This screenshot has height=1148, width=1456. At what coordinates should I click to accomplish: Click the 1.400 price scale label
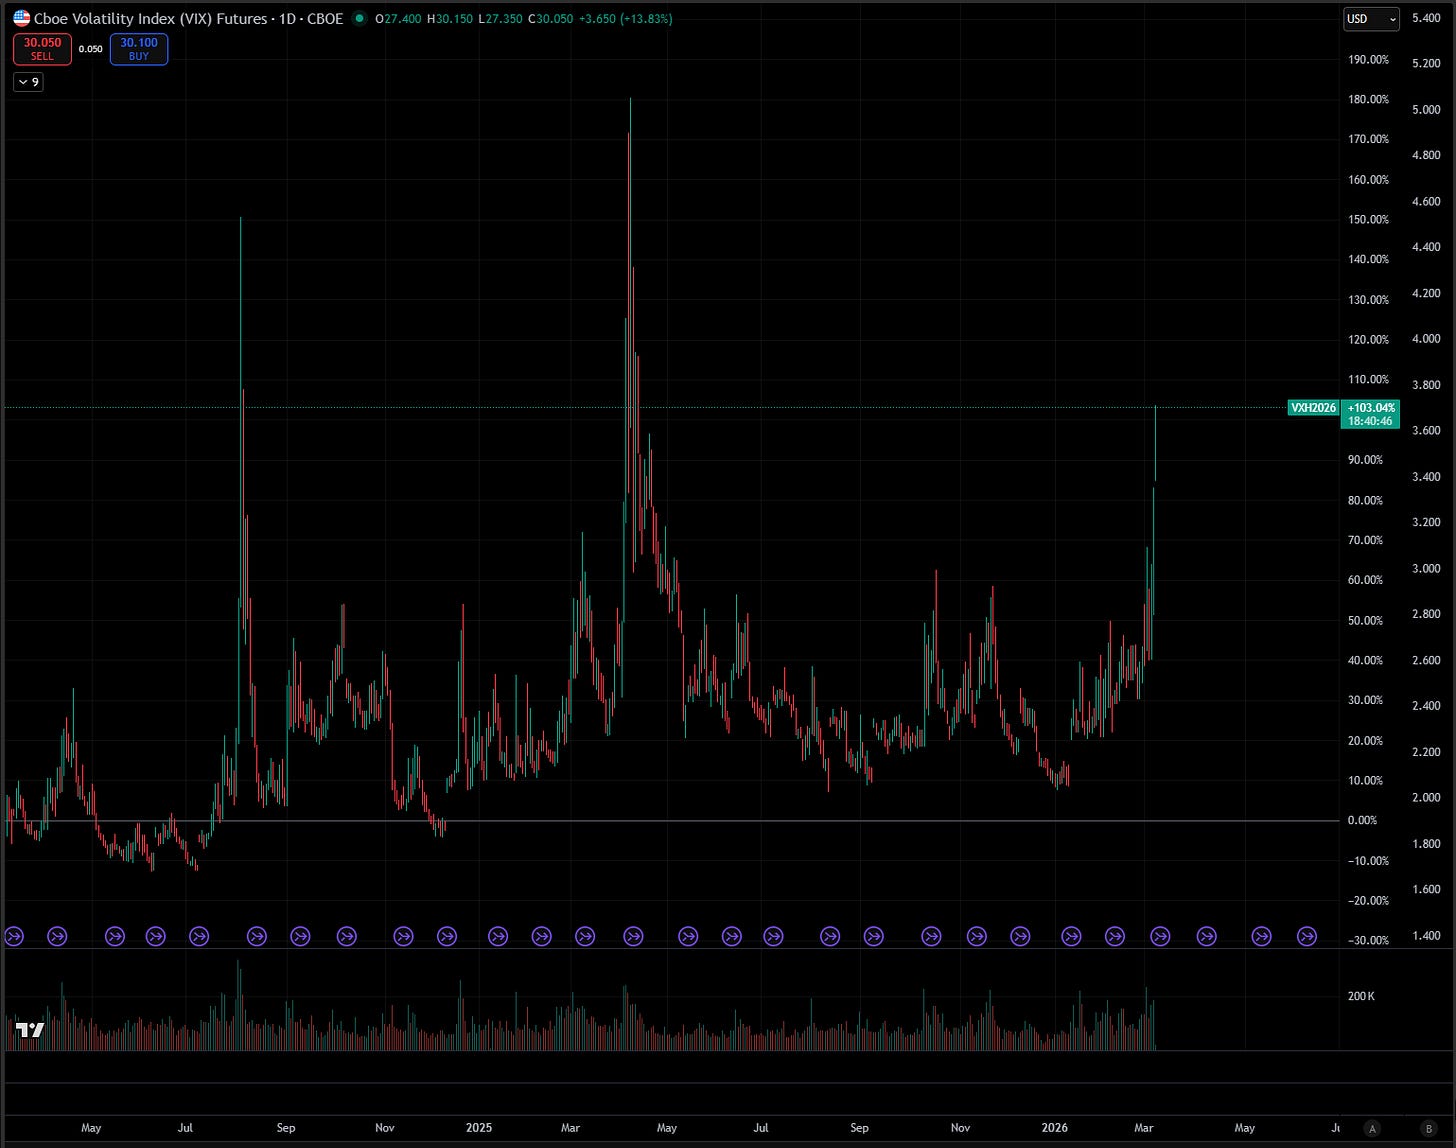pyautogui.click(x=1426, y=936)
